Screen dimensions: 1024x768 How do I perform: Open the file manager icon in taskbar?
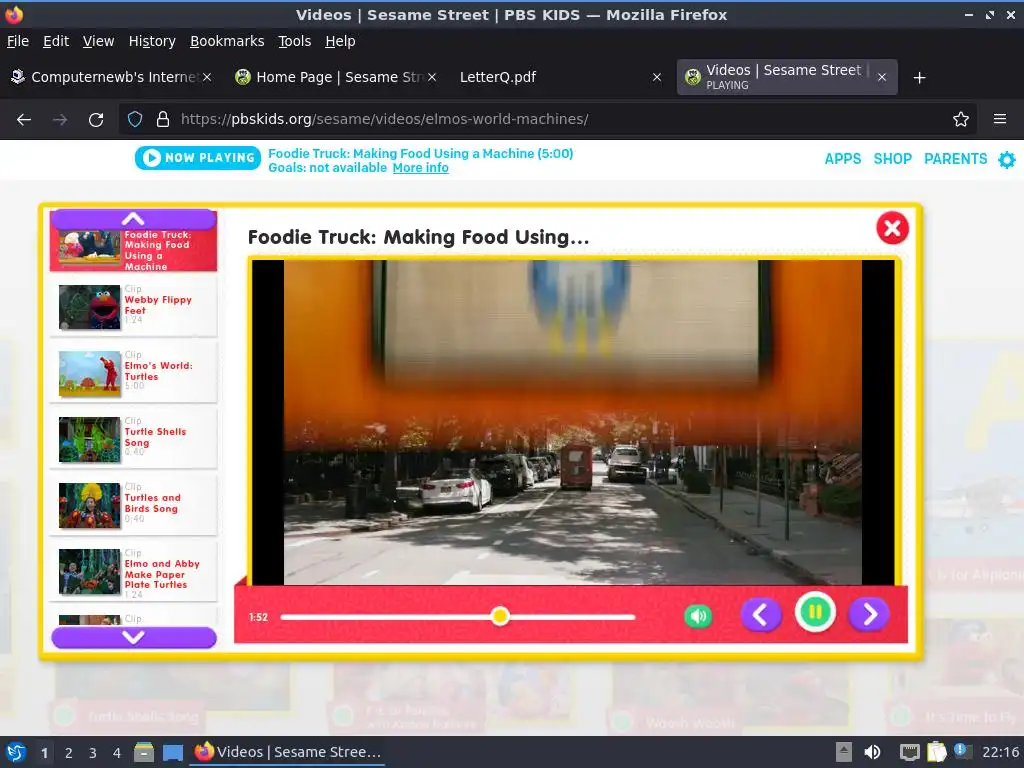144,752
